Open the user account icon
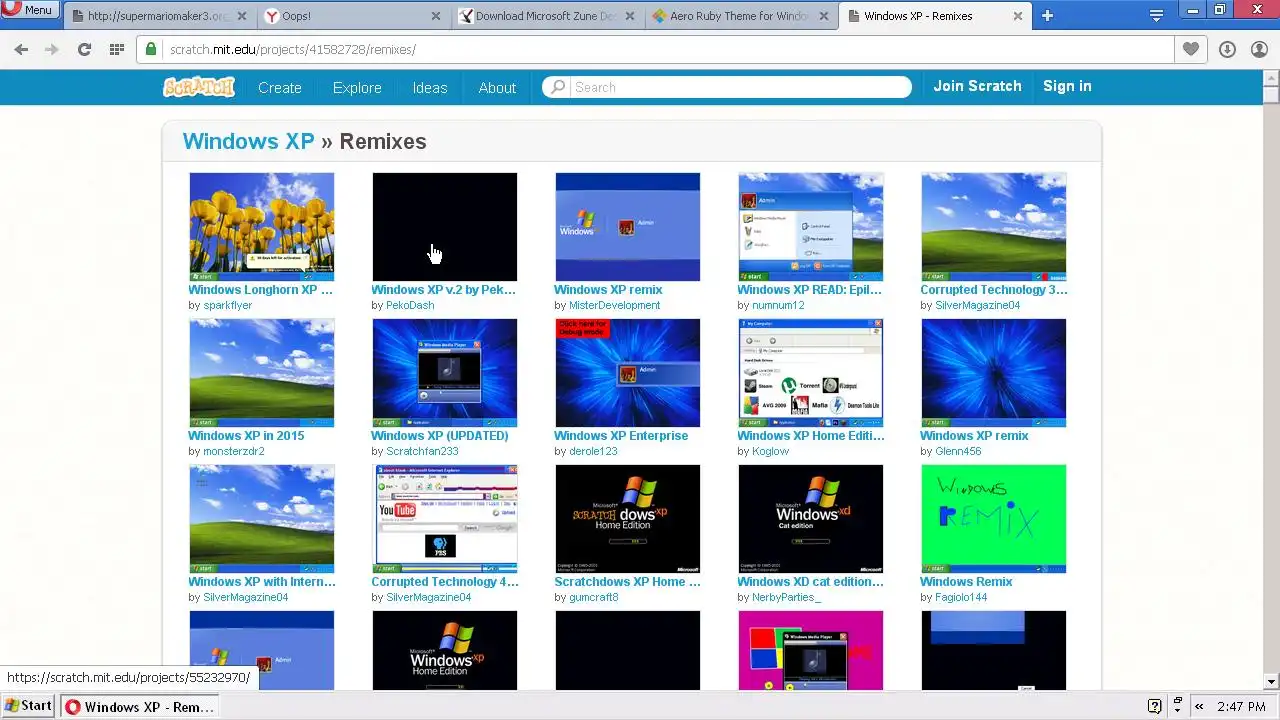Screen dimensions: 1280x720 (1259, 49)
